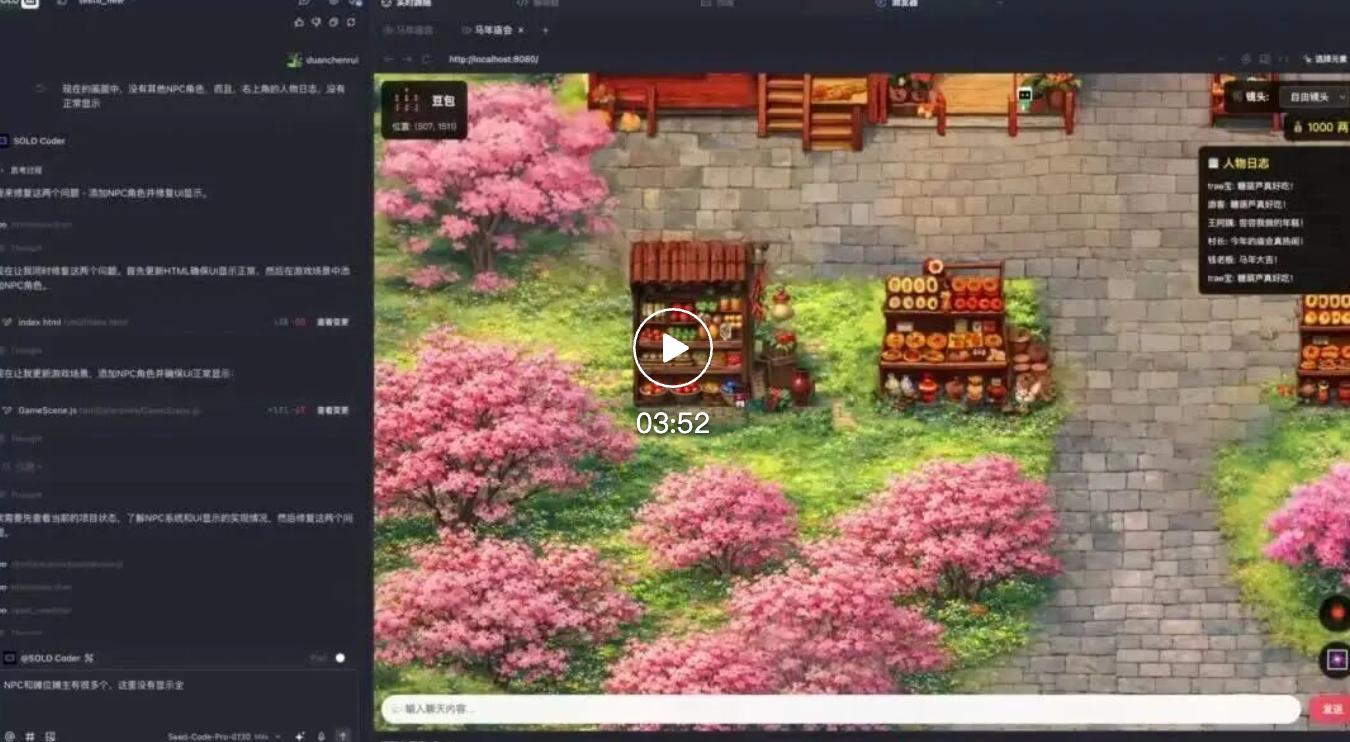Click the red 发送 send button in game

1331,709
